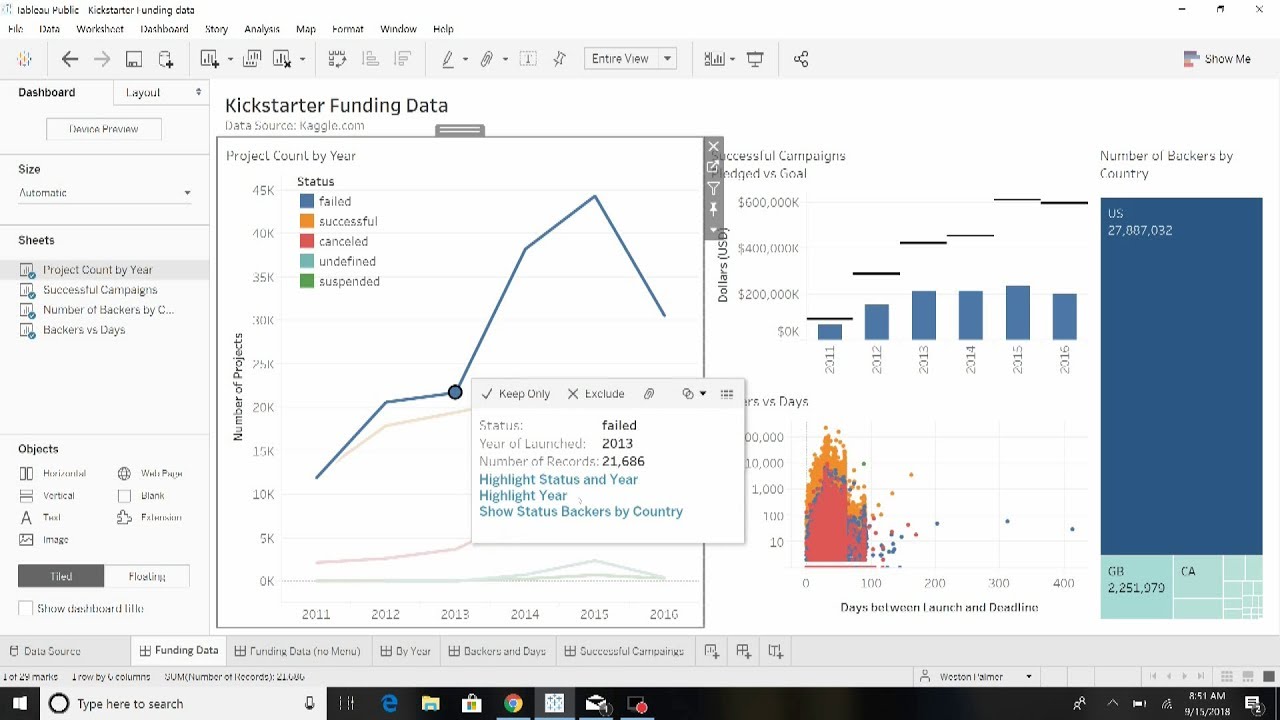Click Exclude in the tooltip
The width and height of the screenshot is (1280, 720).
click(595, 394)
